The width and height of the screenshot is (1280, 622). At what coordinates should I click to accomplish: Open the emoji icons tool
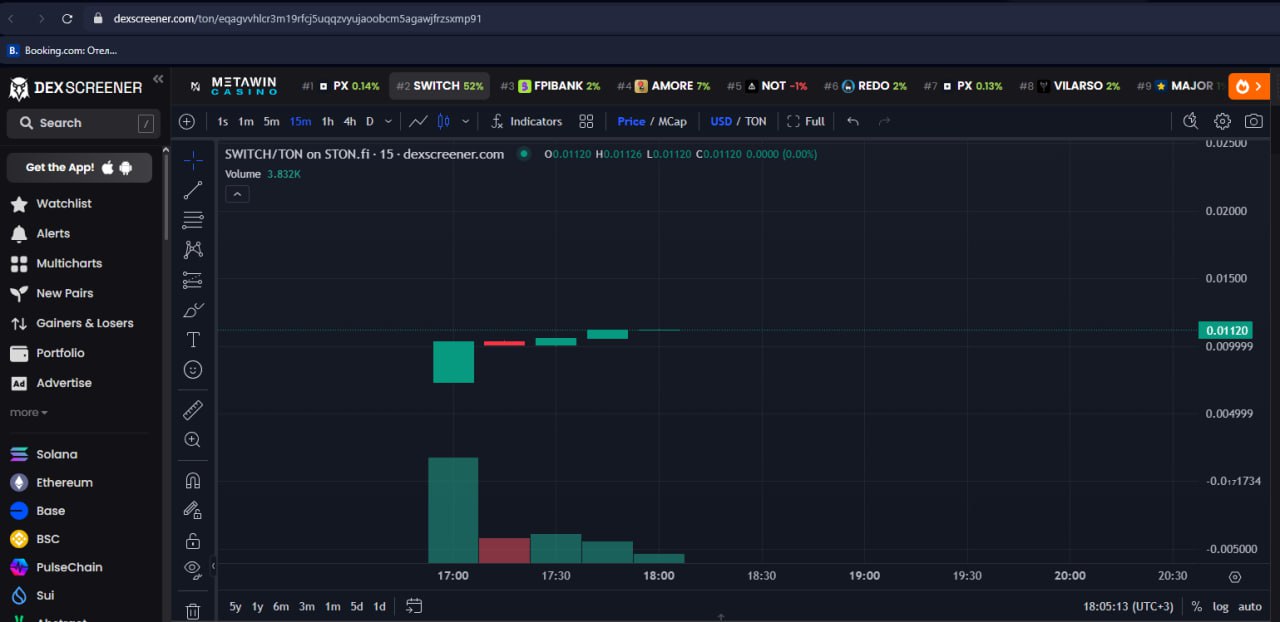(x=193, y=369)
